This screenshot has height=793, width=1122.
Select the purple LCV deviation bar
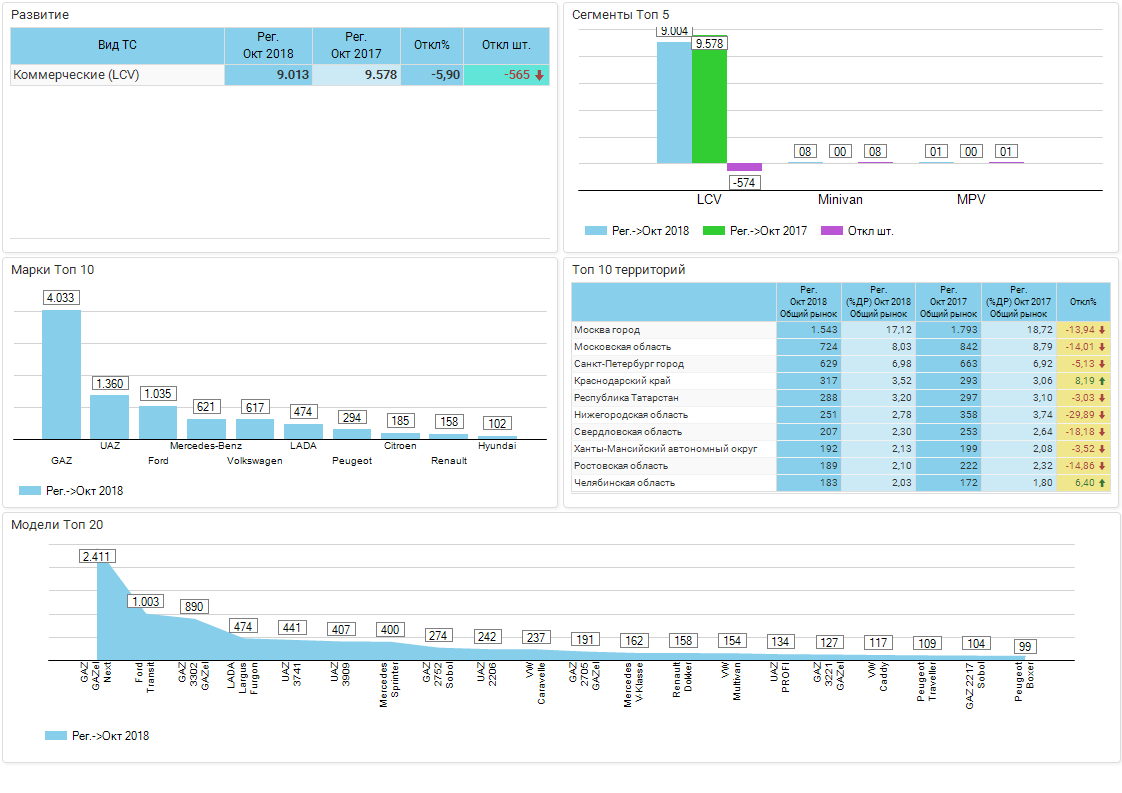744,167
